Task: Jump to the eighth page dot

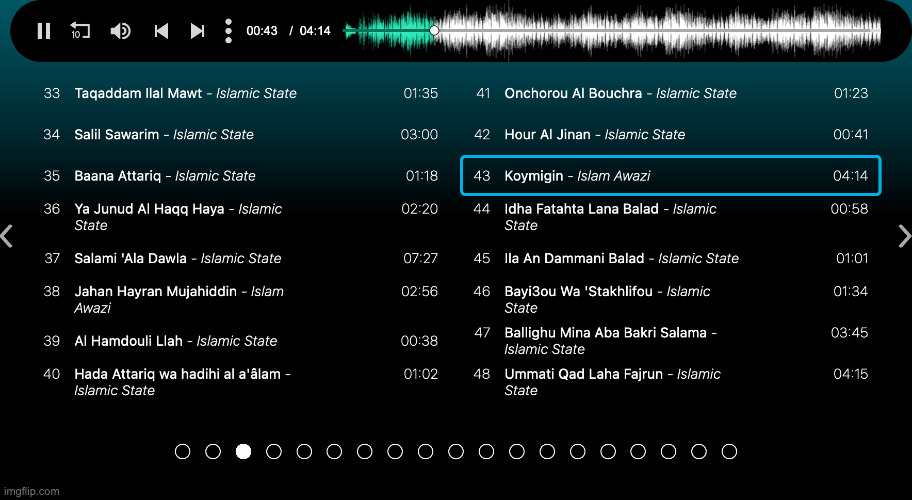Action: coord(395,452)
